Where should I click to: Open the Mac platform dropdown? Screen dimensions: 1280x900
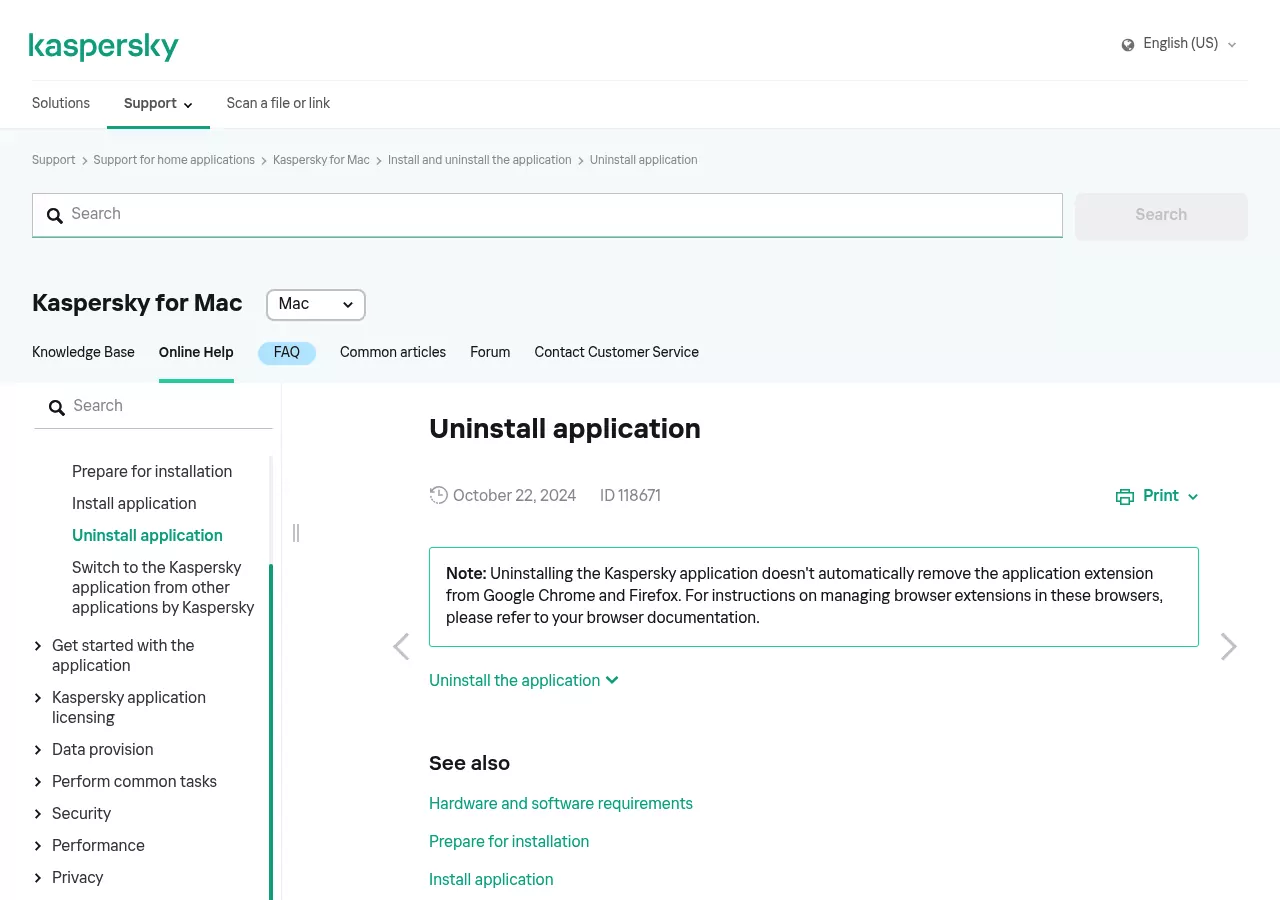click(x=316, y=304)
